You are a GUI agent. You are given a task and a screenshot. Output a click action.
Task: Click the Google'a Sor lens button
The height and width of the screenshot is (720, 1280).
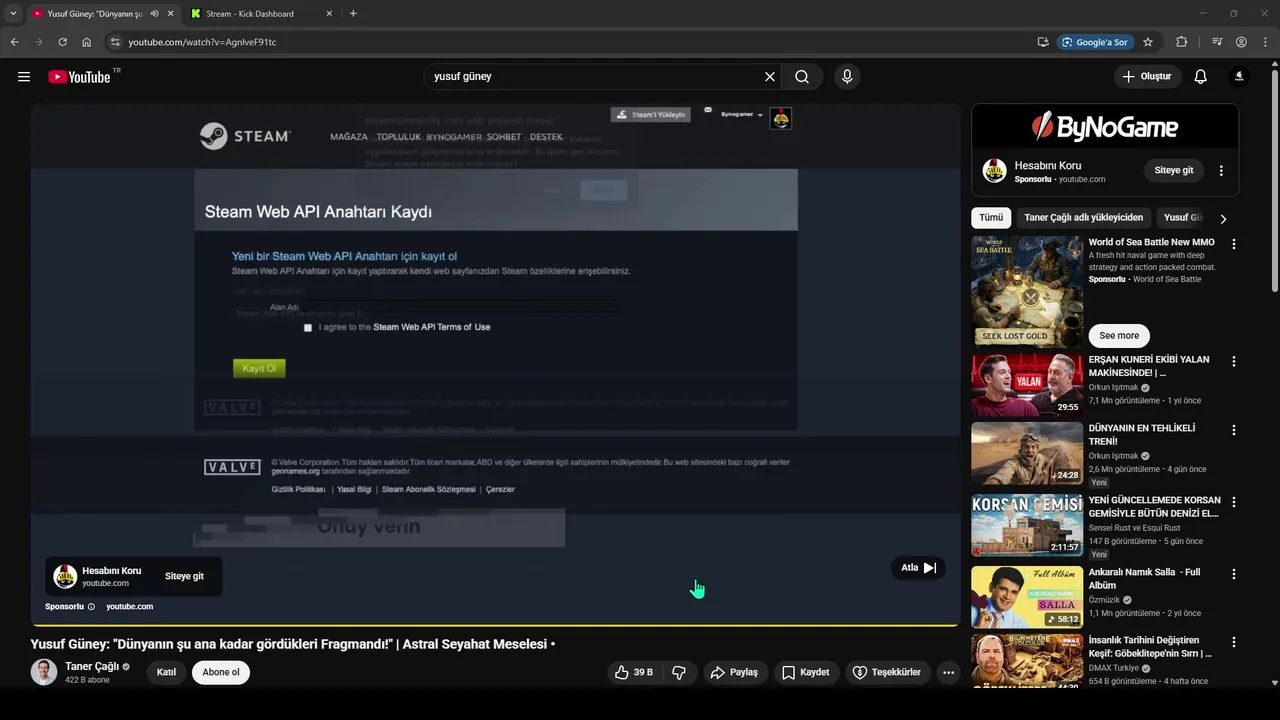[x=1095, y=42]
